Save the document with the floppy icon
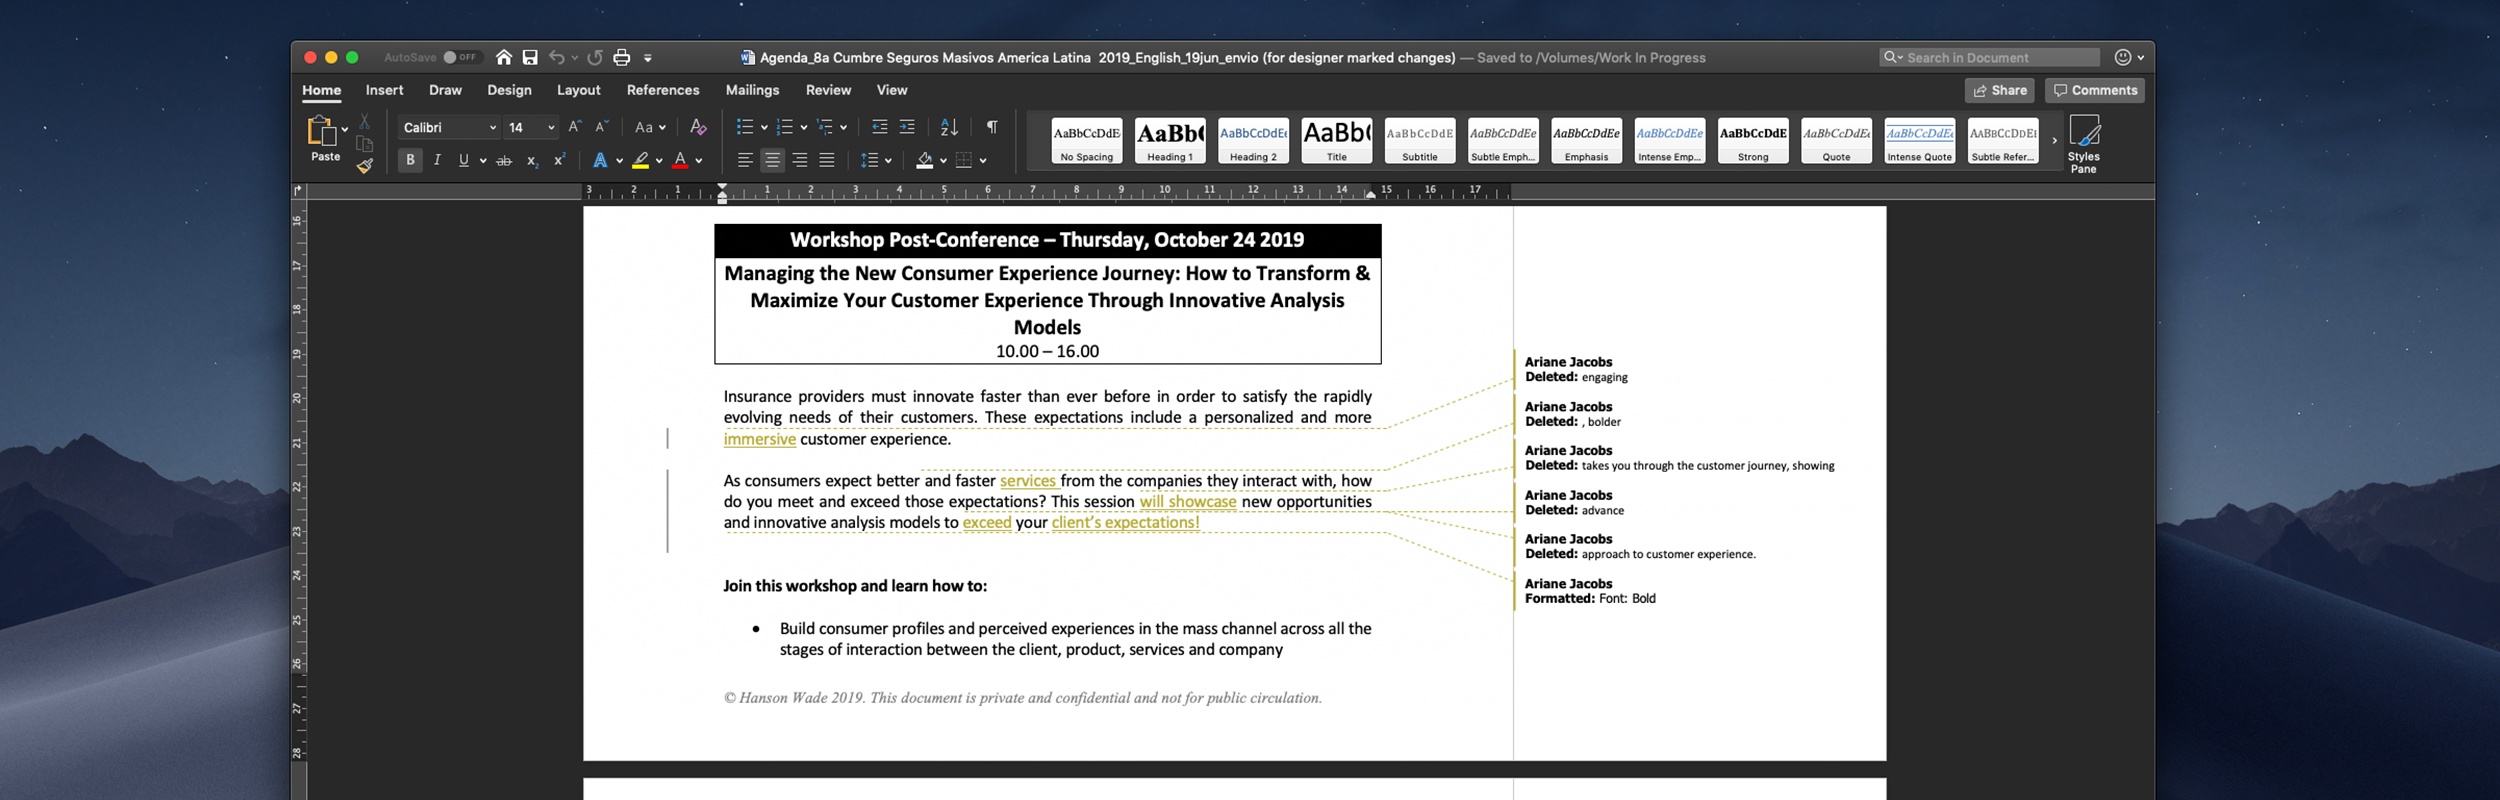This screenshot has width=2500, height=800. point(530,58)
